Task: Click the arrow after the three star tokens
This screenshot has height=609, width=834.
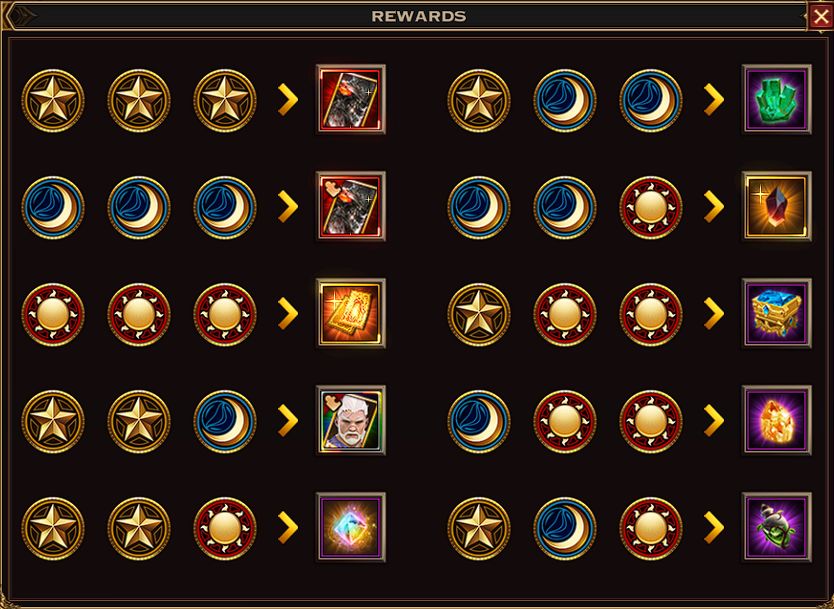Action: [x=288, y=100]
